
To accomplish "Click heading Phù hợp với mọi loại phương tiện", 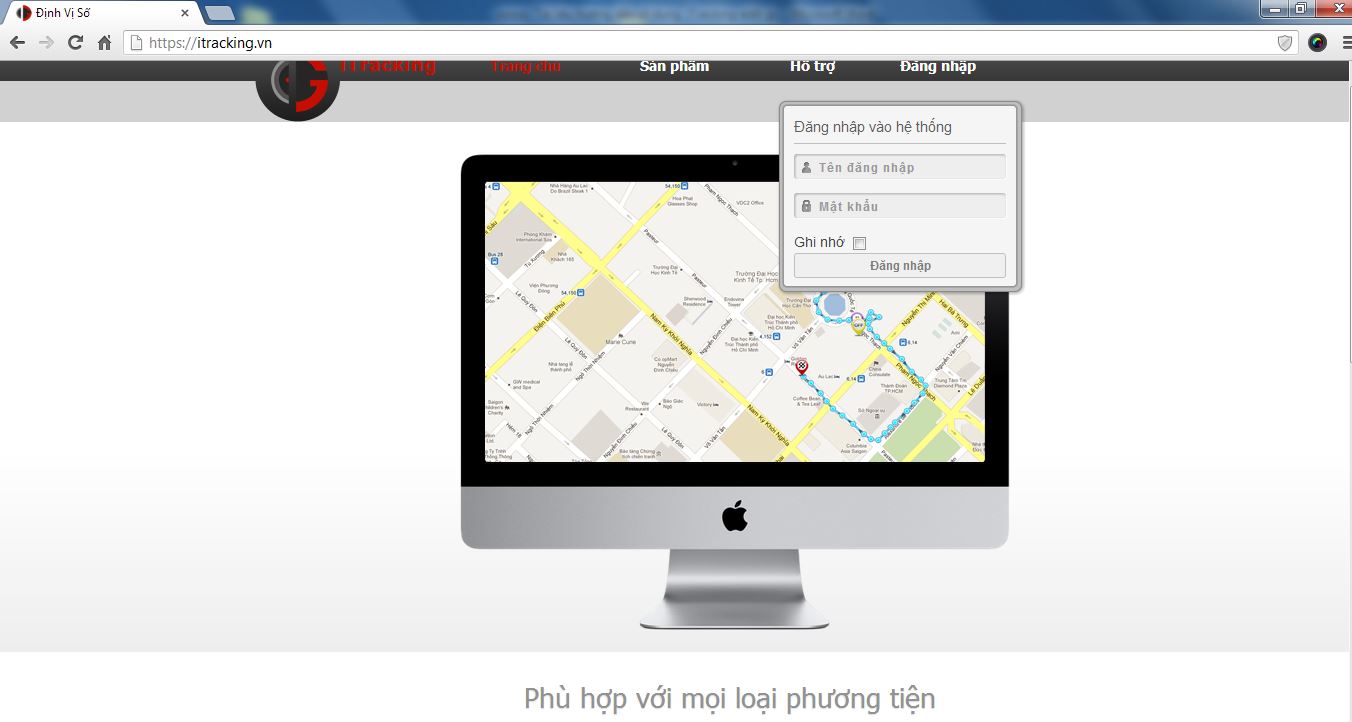I will click(729, 698).
